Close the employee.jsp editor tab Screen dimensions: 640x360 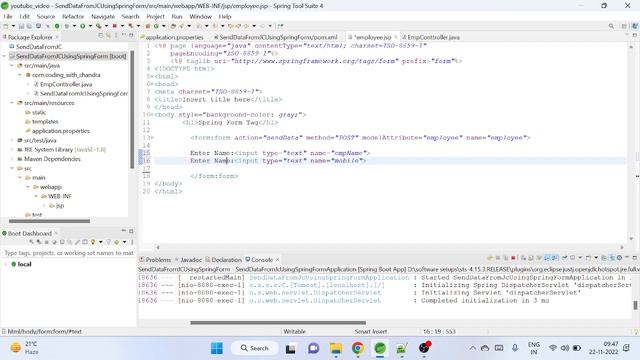pos(396,37)
